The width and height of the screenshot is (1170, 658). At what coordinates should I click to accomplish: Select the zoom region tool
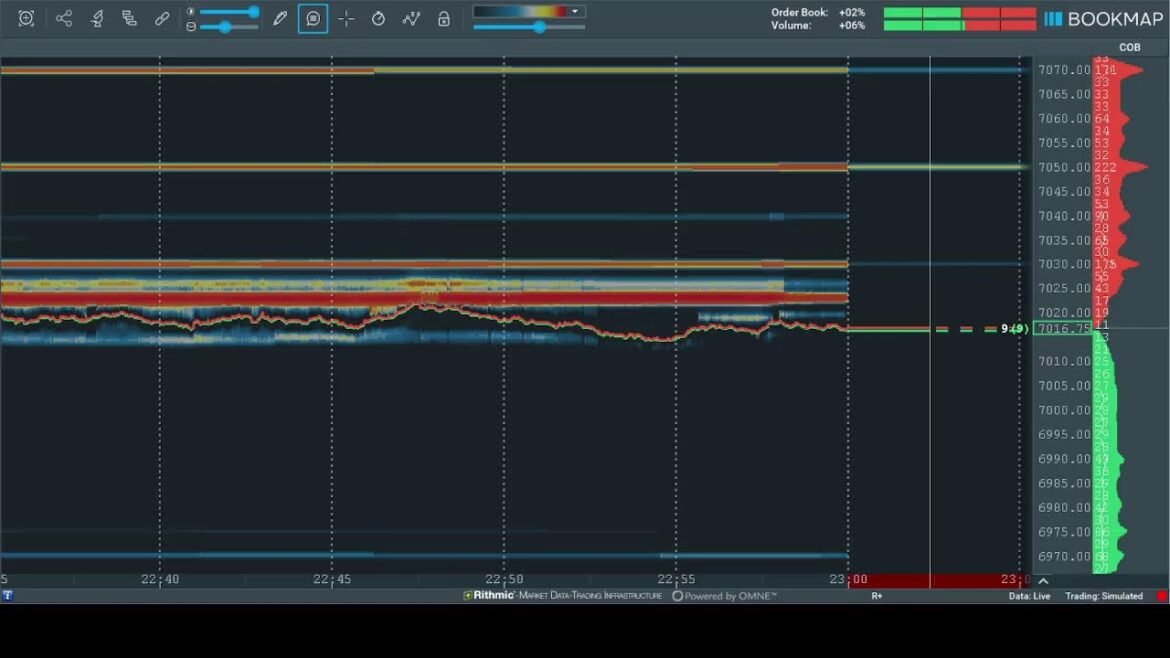(x=25, y=18)
